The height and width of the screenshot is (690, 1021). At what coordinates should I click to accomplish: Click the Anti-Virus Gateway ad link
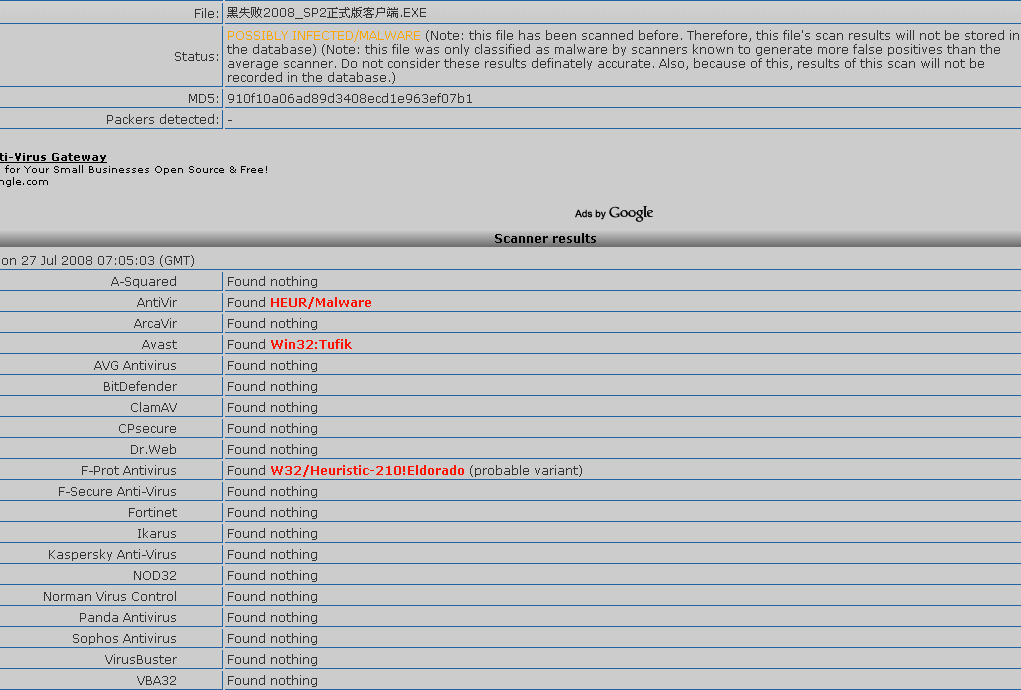point(53,157)
